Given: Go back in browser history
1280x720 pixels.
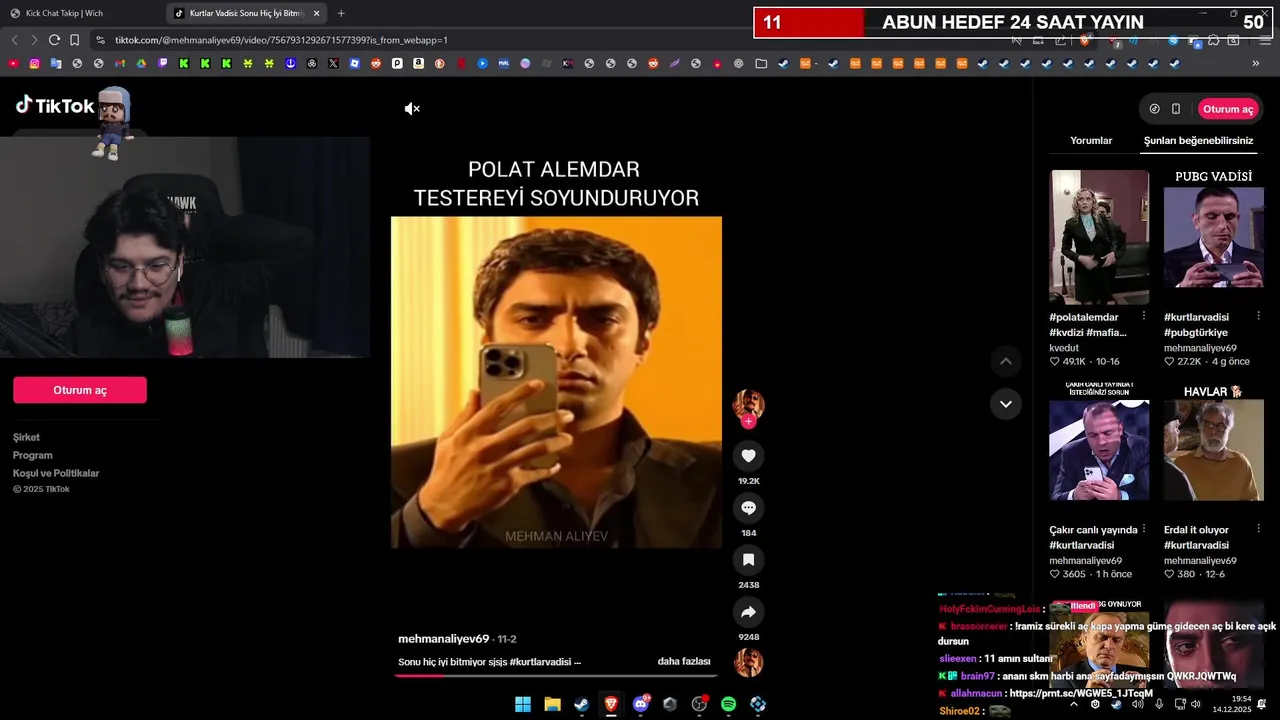Looking at the screenshot, I should click(x=14, y=40).
